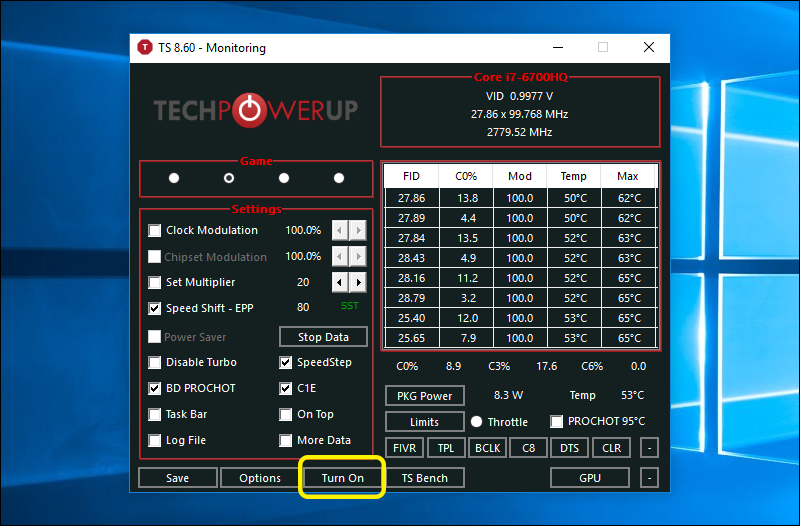Decrease Set Multiplier with left arrow
800x526 pixels.
(340, 282)
